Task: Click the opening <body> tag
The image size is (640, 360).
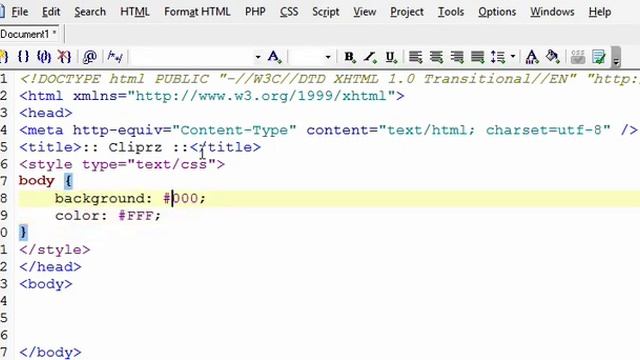Action: [x=45, y=284]
